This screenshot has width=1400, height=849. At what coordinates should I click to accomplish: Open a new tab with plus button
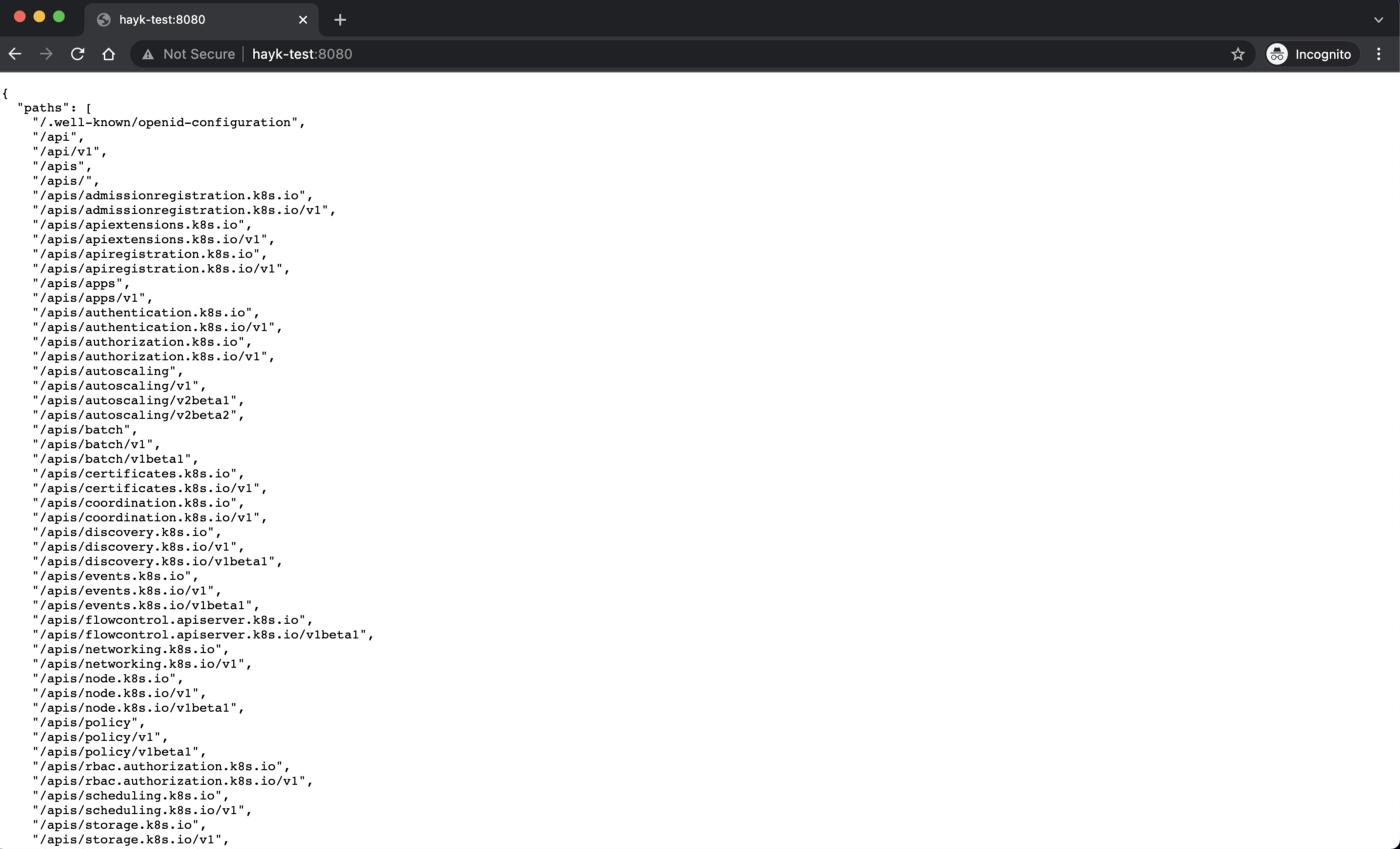[x=340, y=19]
